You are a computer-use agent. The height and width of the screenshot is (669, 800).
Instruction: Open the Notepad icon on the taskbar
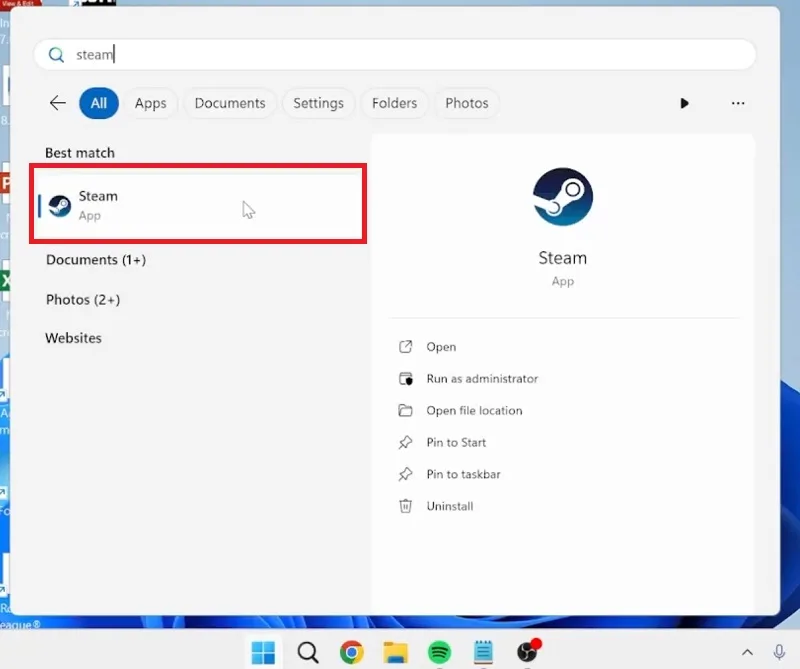(483, 652)
